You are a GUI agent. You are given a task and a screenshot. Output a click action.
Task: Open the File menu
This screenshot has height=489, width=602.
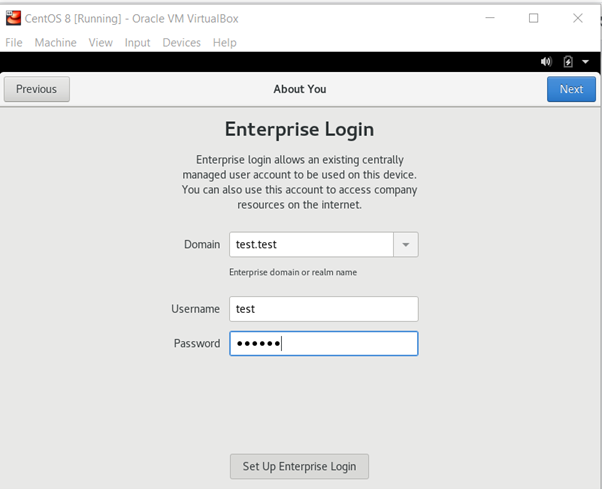click(x=14, y=43)
